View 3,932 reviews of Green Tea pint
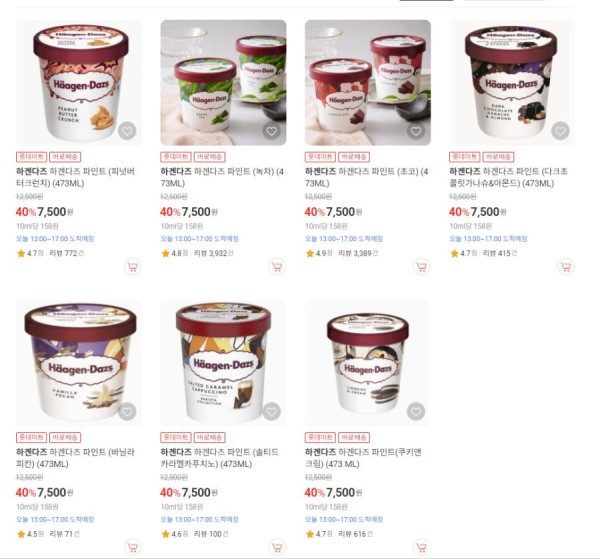Viewport: 600px width, 559px height. point(214,253)
